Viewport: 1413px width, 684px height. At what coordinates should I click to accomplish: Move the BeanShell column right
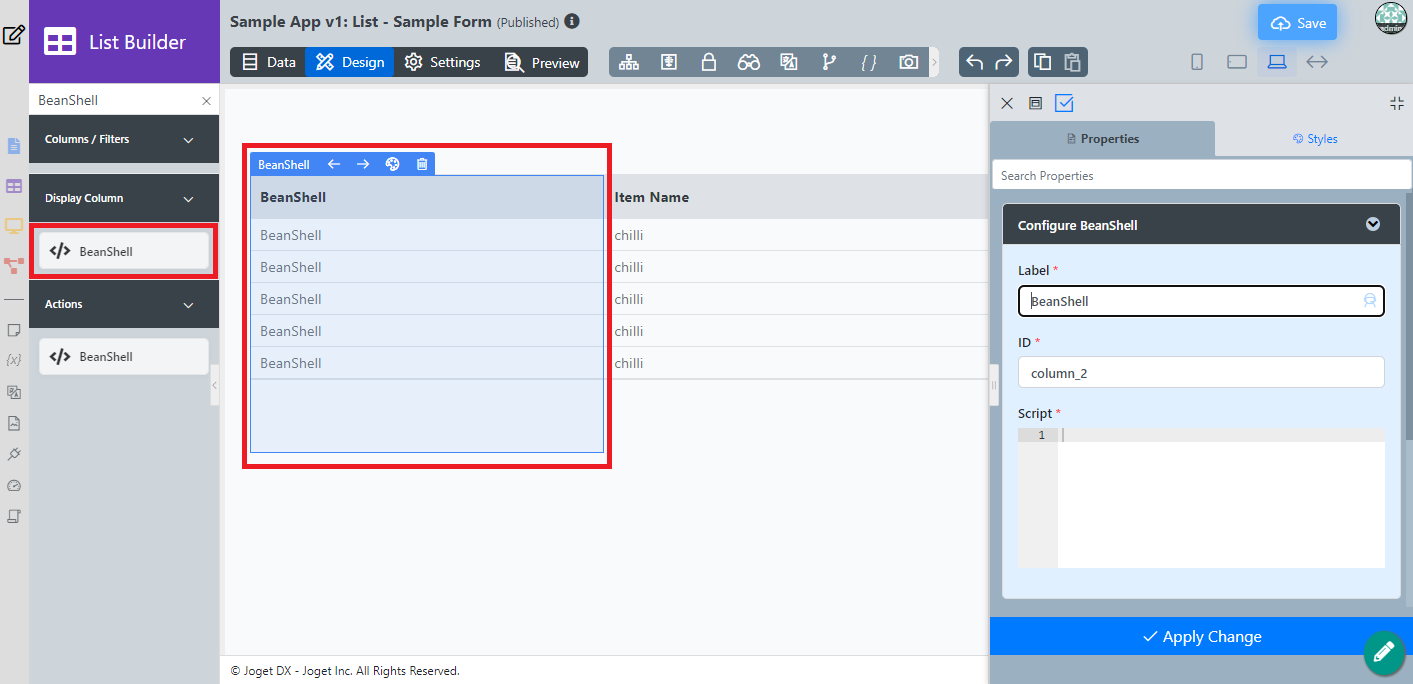(x=363, y=164)
